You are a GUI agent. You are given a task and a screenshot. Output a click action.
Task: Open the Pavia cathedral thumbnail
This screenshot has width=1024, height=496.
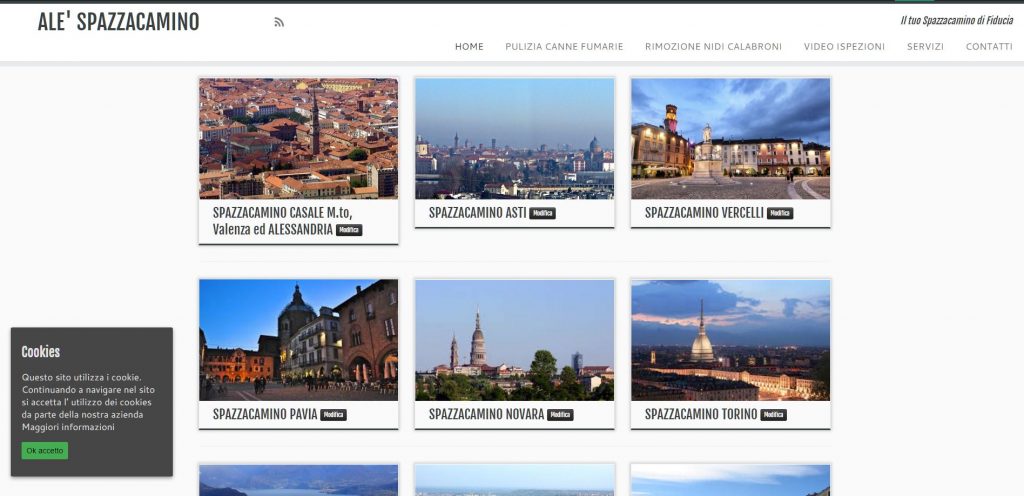pyautogui.click(x=298, y=339)
